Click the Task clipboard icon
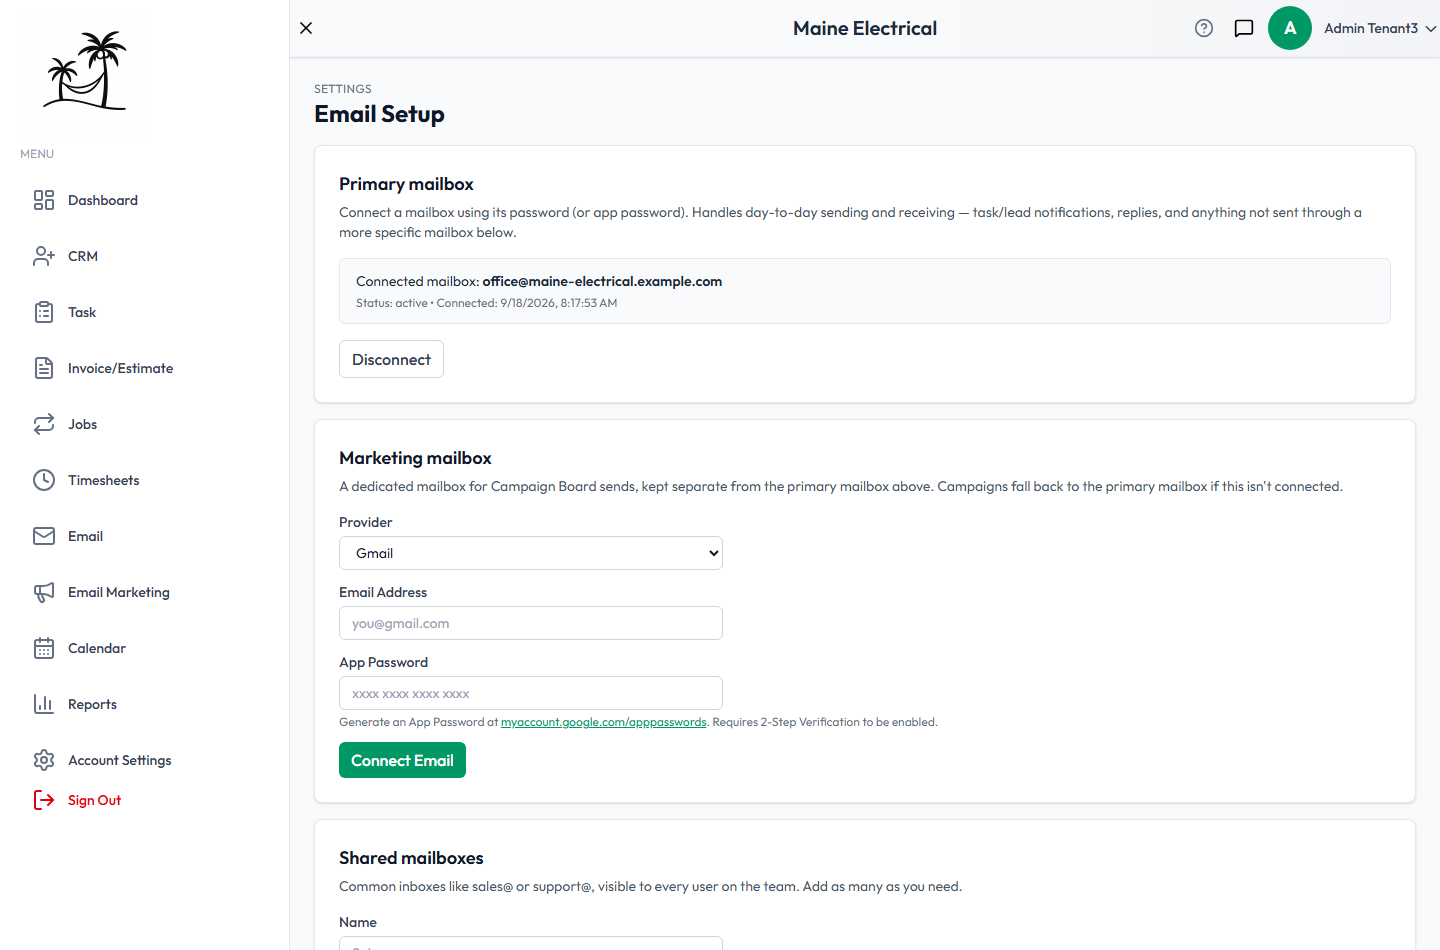The height and width of the screenshot is (950, 1440). click(44, 312)
